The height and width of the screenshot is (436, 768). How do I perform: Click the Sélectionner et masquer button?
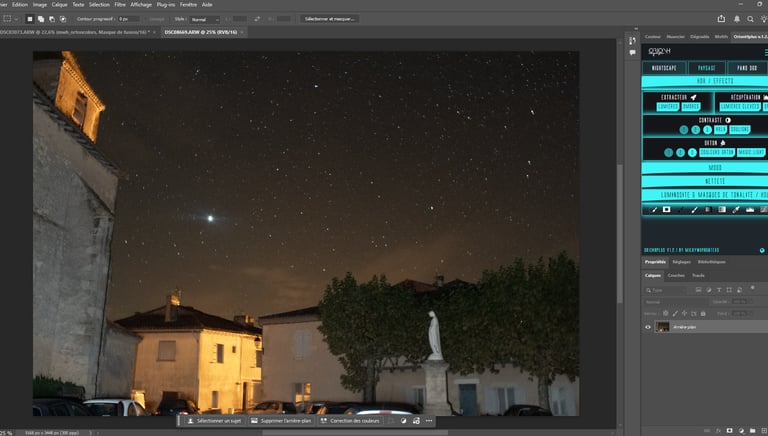click(330, 19)
